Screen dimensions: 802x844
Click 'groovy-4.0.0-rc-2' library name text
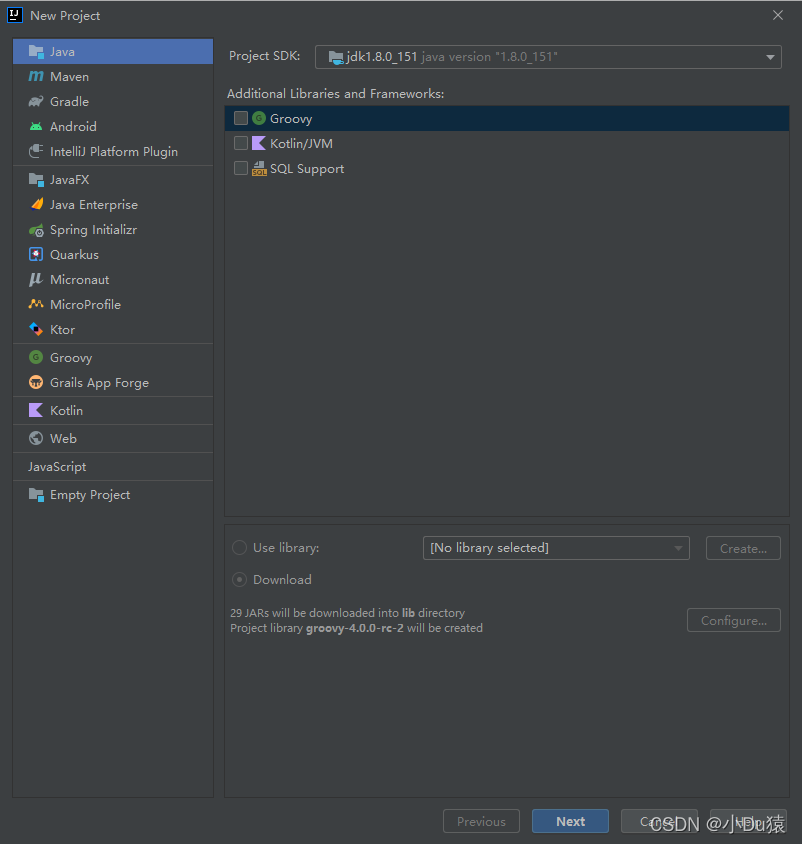(x=355, y=628)
